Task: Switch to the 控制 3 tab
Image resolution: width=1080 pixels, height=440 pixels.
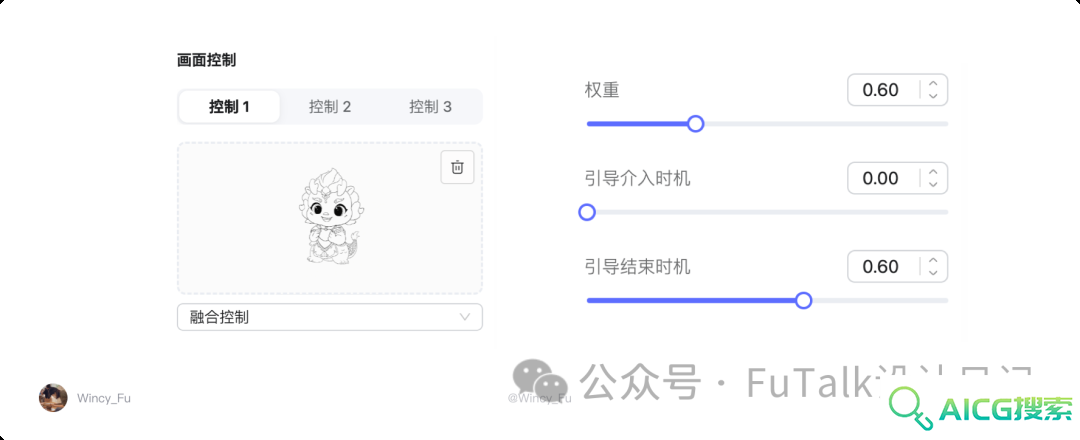Action: pyautogui.click(x=430, y=107)
